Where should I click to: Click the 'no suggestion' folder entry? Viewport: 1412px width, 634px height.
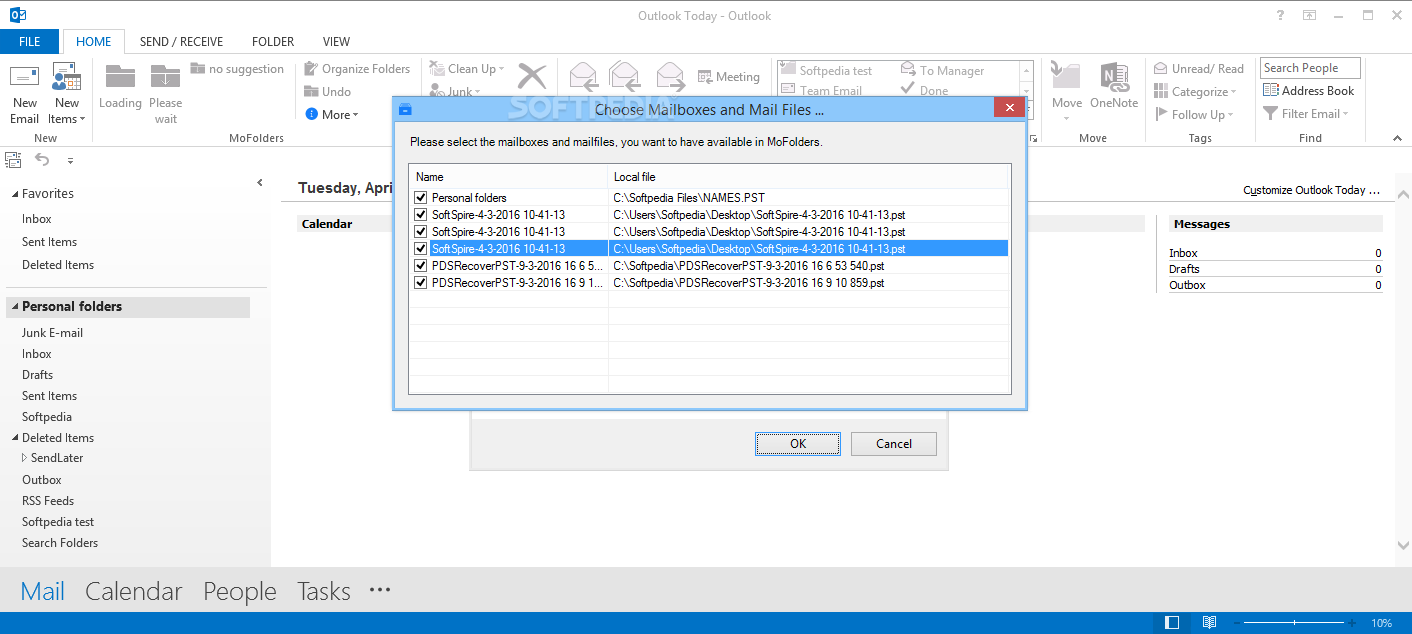pyautogui.click(x=237, y=69)
